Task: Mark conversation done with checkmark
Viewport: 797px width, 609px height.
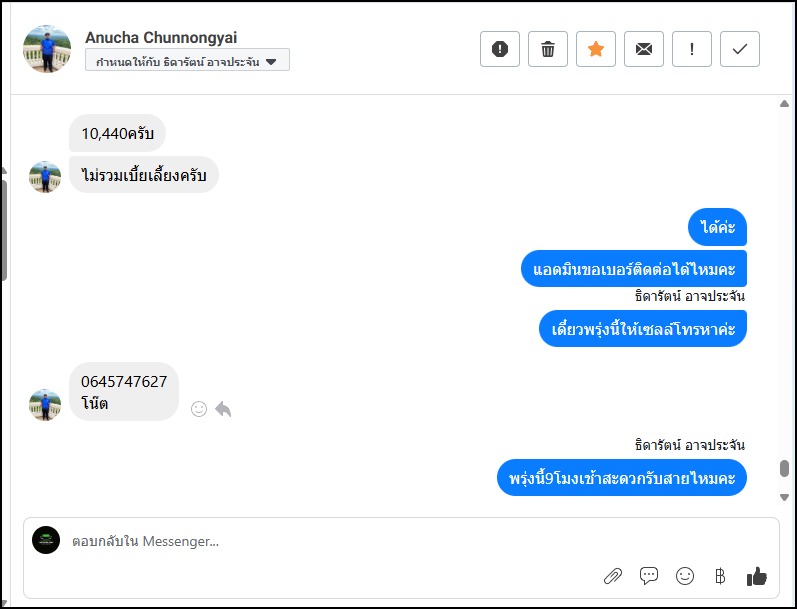Action: pyautogui.click(x=740, y=49)
